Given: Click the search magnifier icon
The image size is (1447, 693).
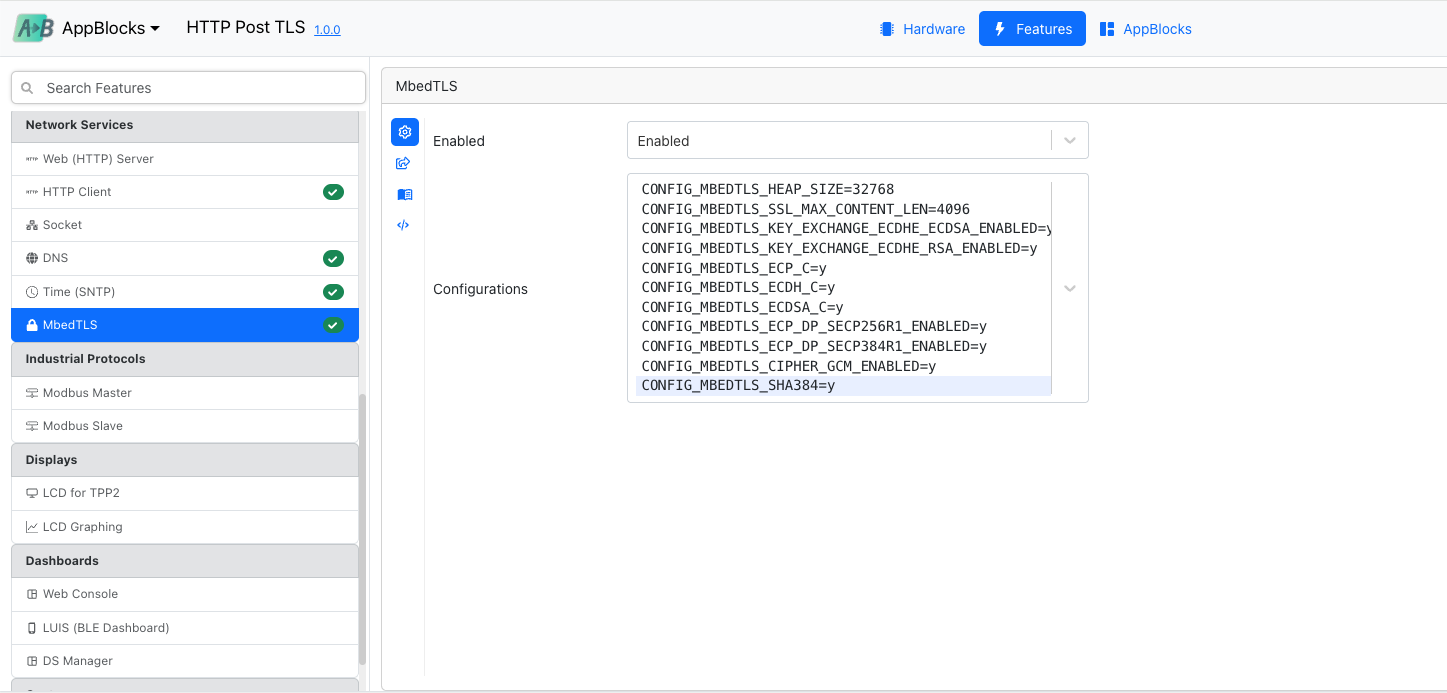Looking at the screenshot, I should coord(27,88).
